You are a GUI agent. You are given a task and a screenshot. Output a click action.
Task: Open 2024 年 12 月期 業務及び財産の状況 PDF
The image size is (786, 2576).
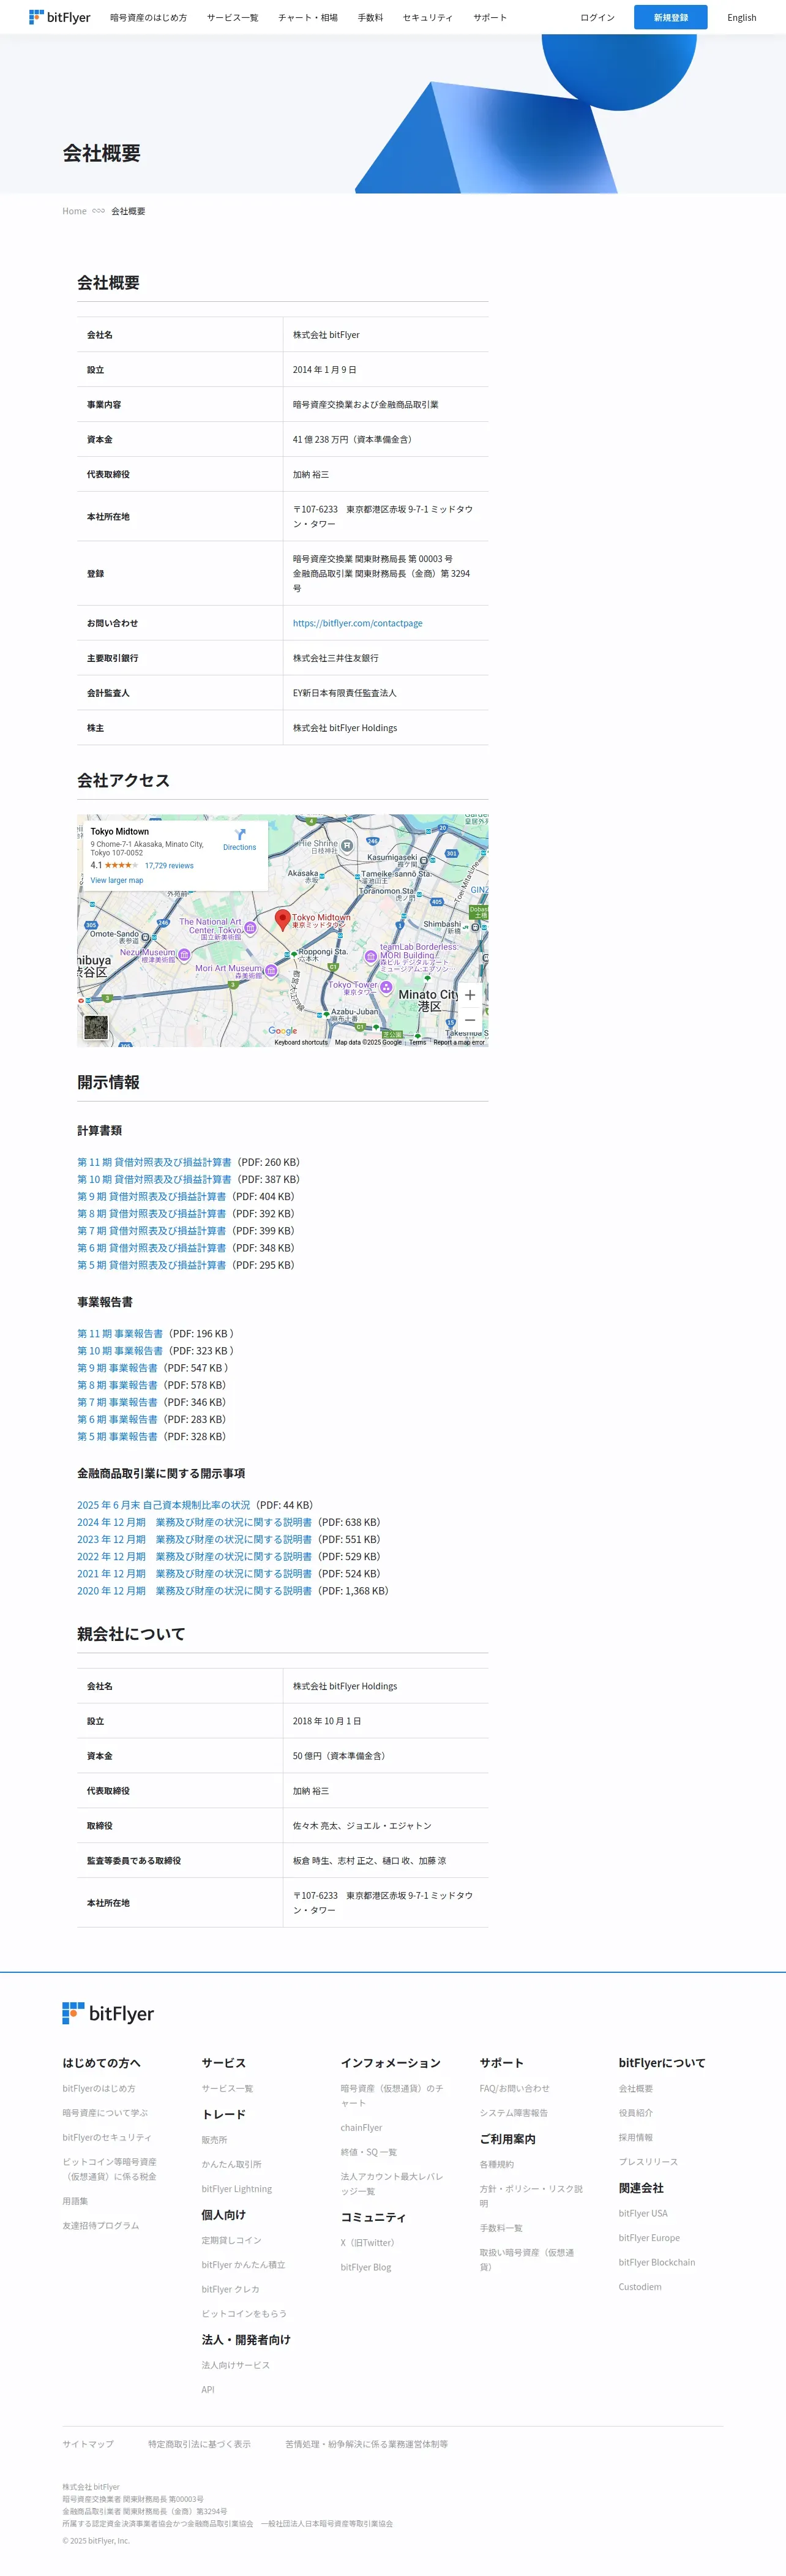(x=194, y=1522)
